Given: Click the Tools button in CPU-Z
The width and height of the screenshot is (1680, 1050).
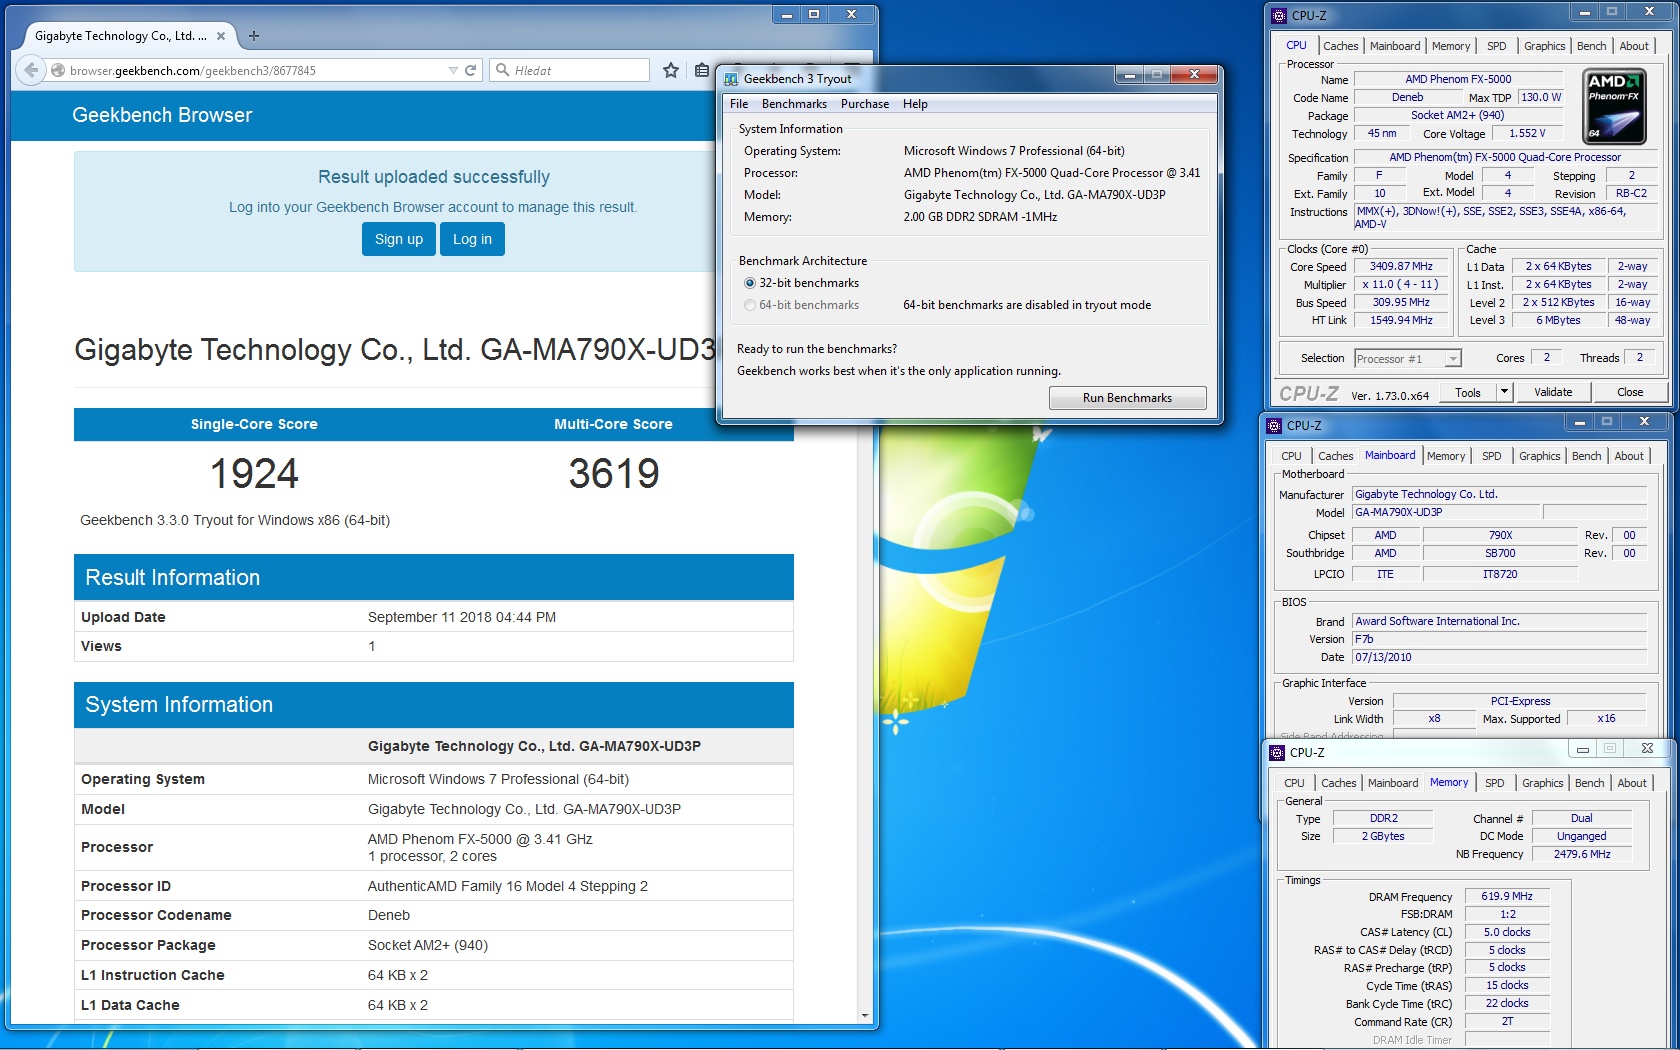Looking at the screenshot, I should (1468, 392).
